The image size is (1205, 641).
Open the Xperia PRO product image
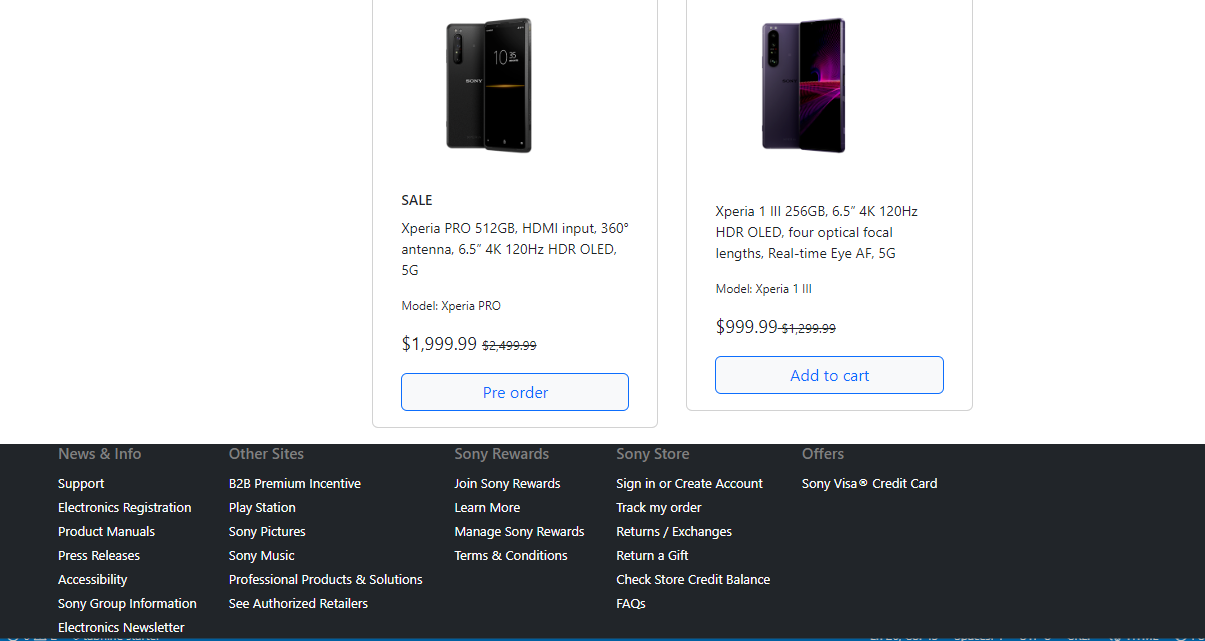488,85
